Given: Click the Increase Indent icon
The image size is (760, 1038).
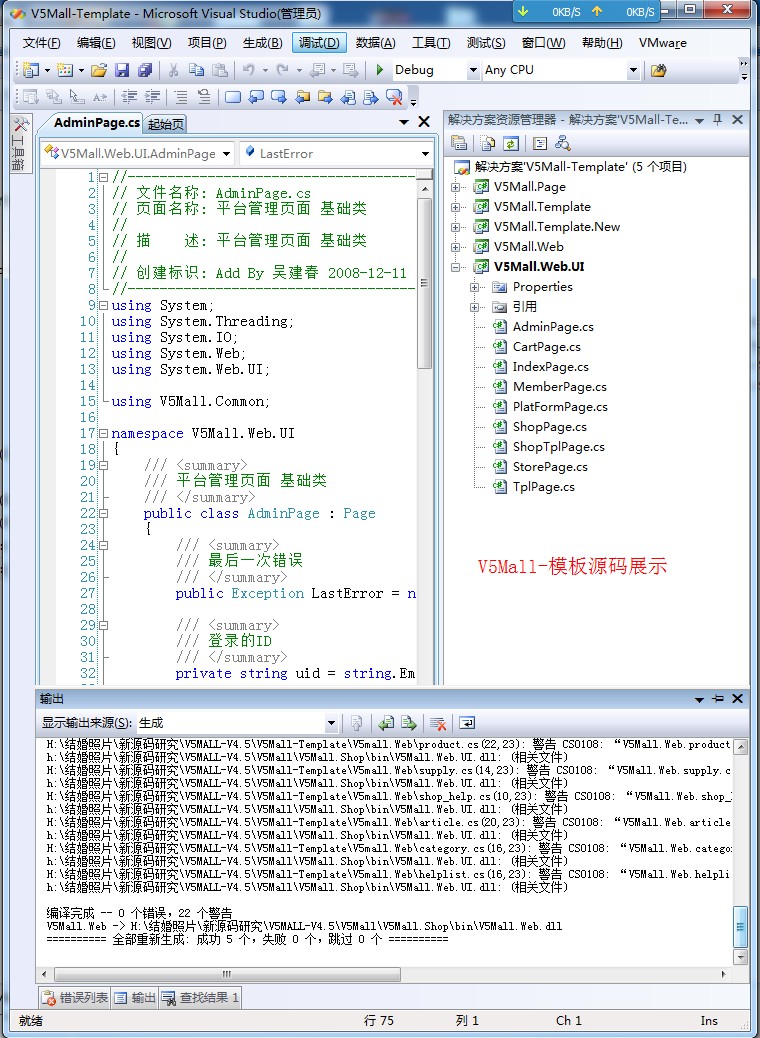Looking at the screenshot, I should 152,97.
